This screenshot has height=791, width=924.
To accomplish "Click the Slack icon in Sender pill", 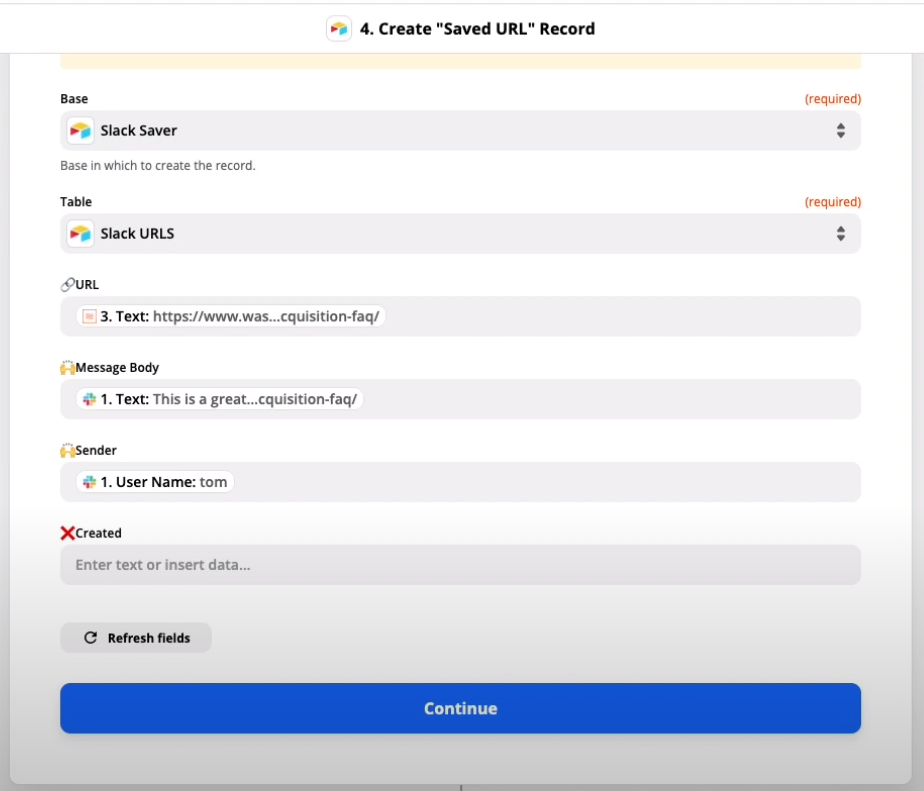I will coord(89,482).
